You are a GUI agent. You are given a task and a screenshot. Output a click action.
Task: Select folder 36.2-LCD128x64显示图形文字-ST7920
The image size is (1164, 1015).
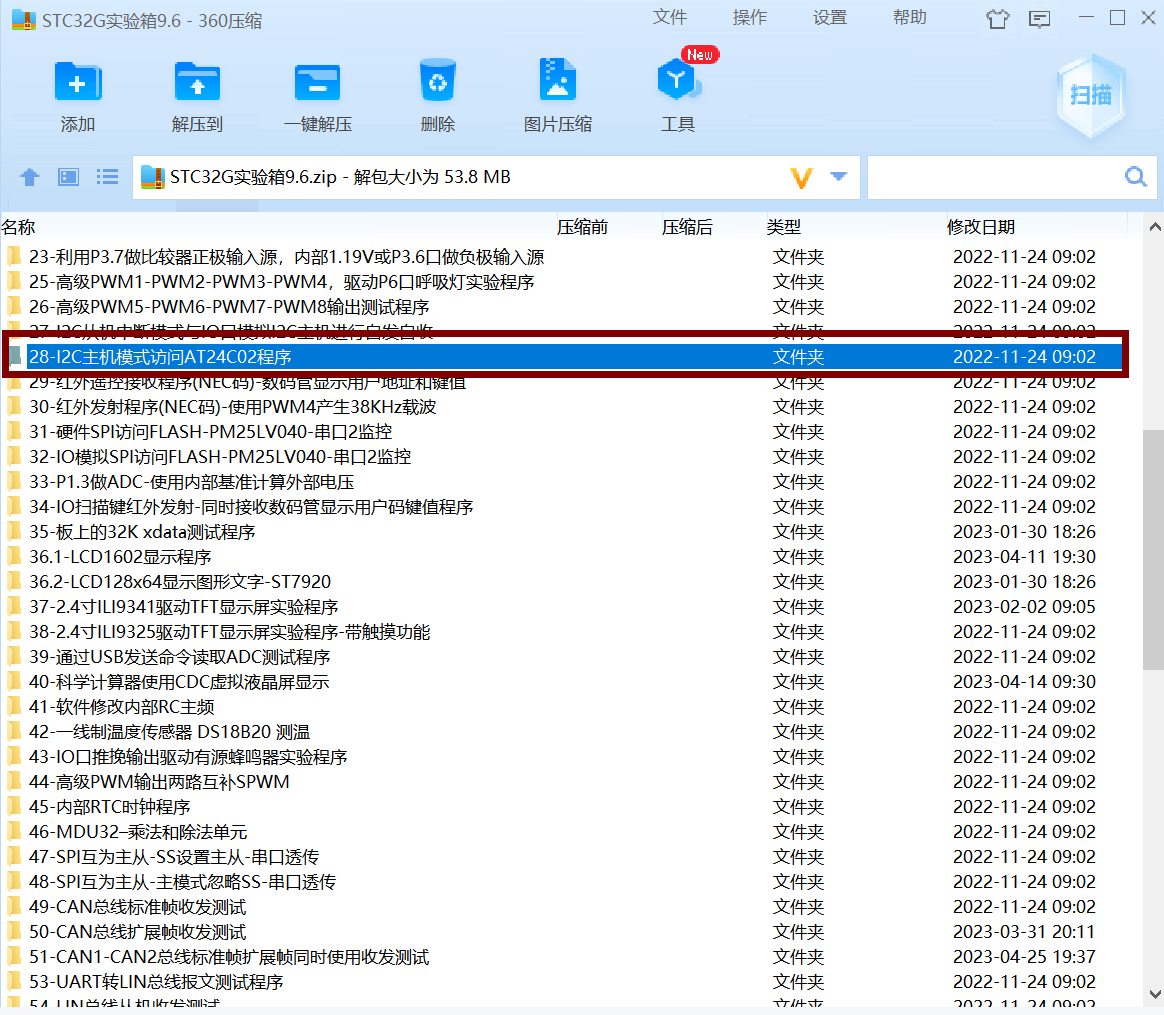click(180, 581)
